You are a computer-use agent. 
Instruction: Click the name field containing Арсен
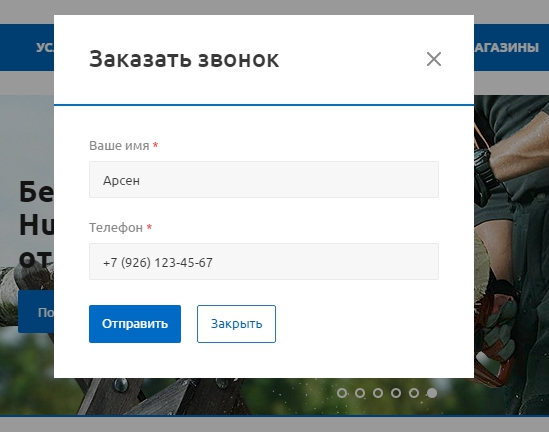[x=264, y=180]
